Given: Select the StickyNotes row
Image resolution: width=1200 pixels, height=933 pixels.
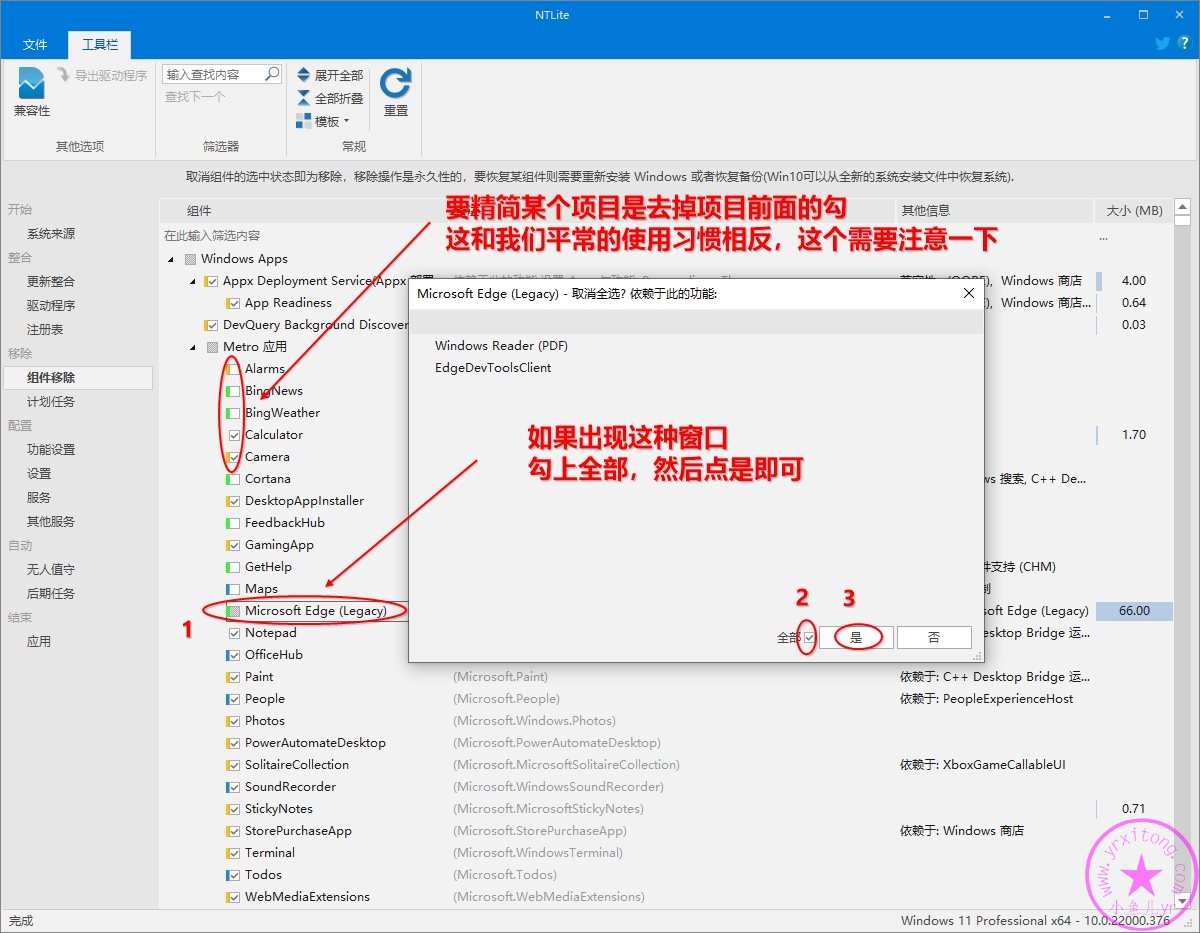Looking at the screenshot, I should (279, 809).
